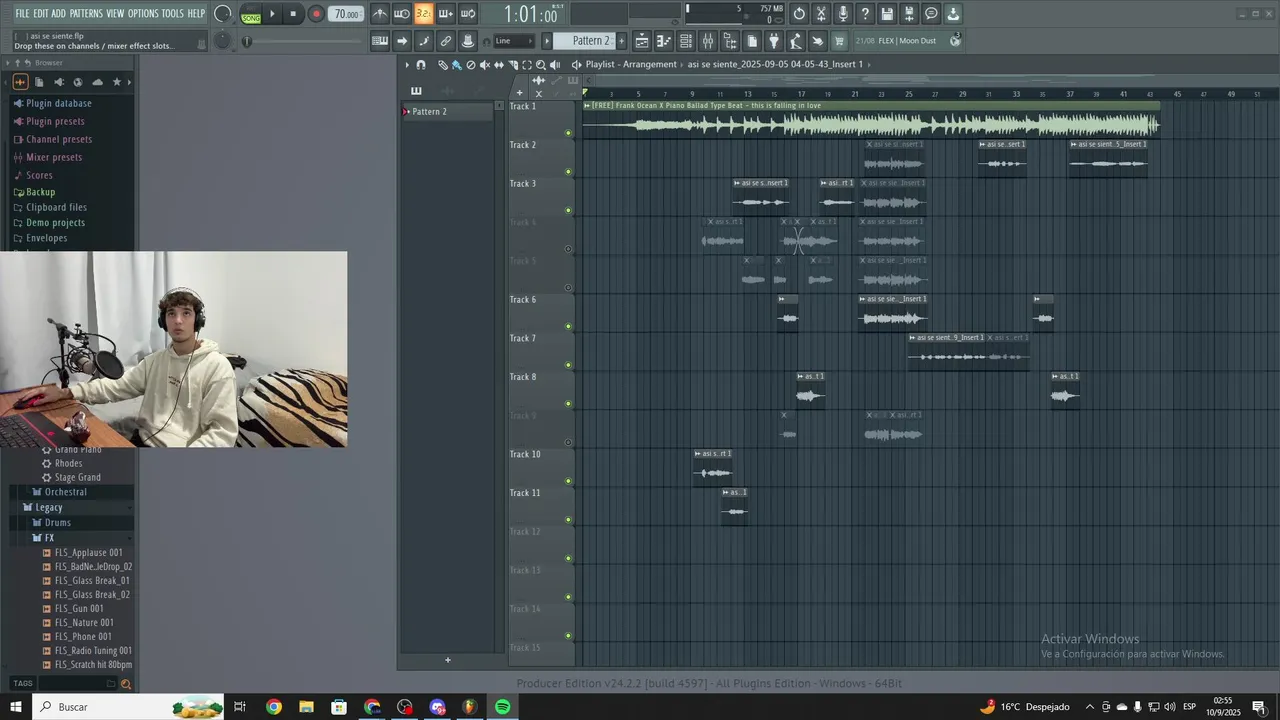Open the piano roll view icon
The image size is (1280, 720).
point(664,41)
